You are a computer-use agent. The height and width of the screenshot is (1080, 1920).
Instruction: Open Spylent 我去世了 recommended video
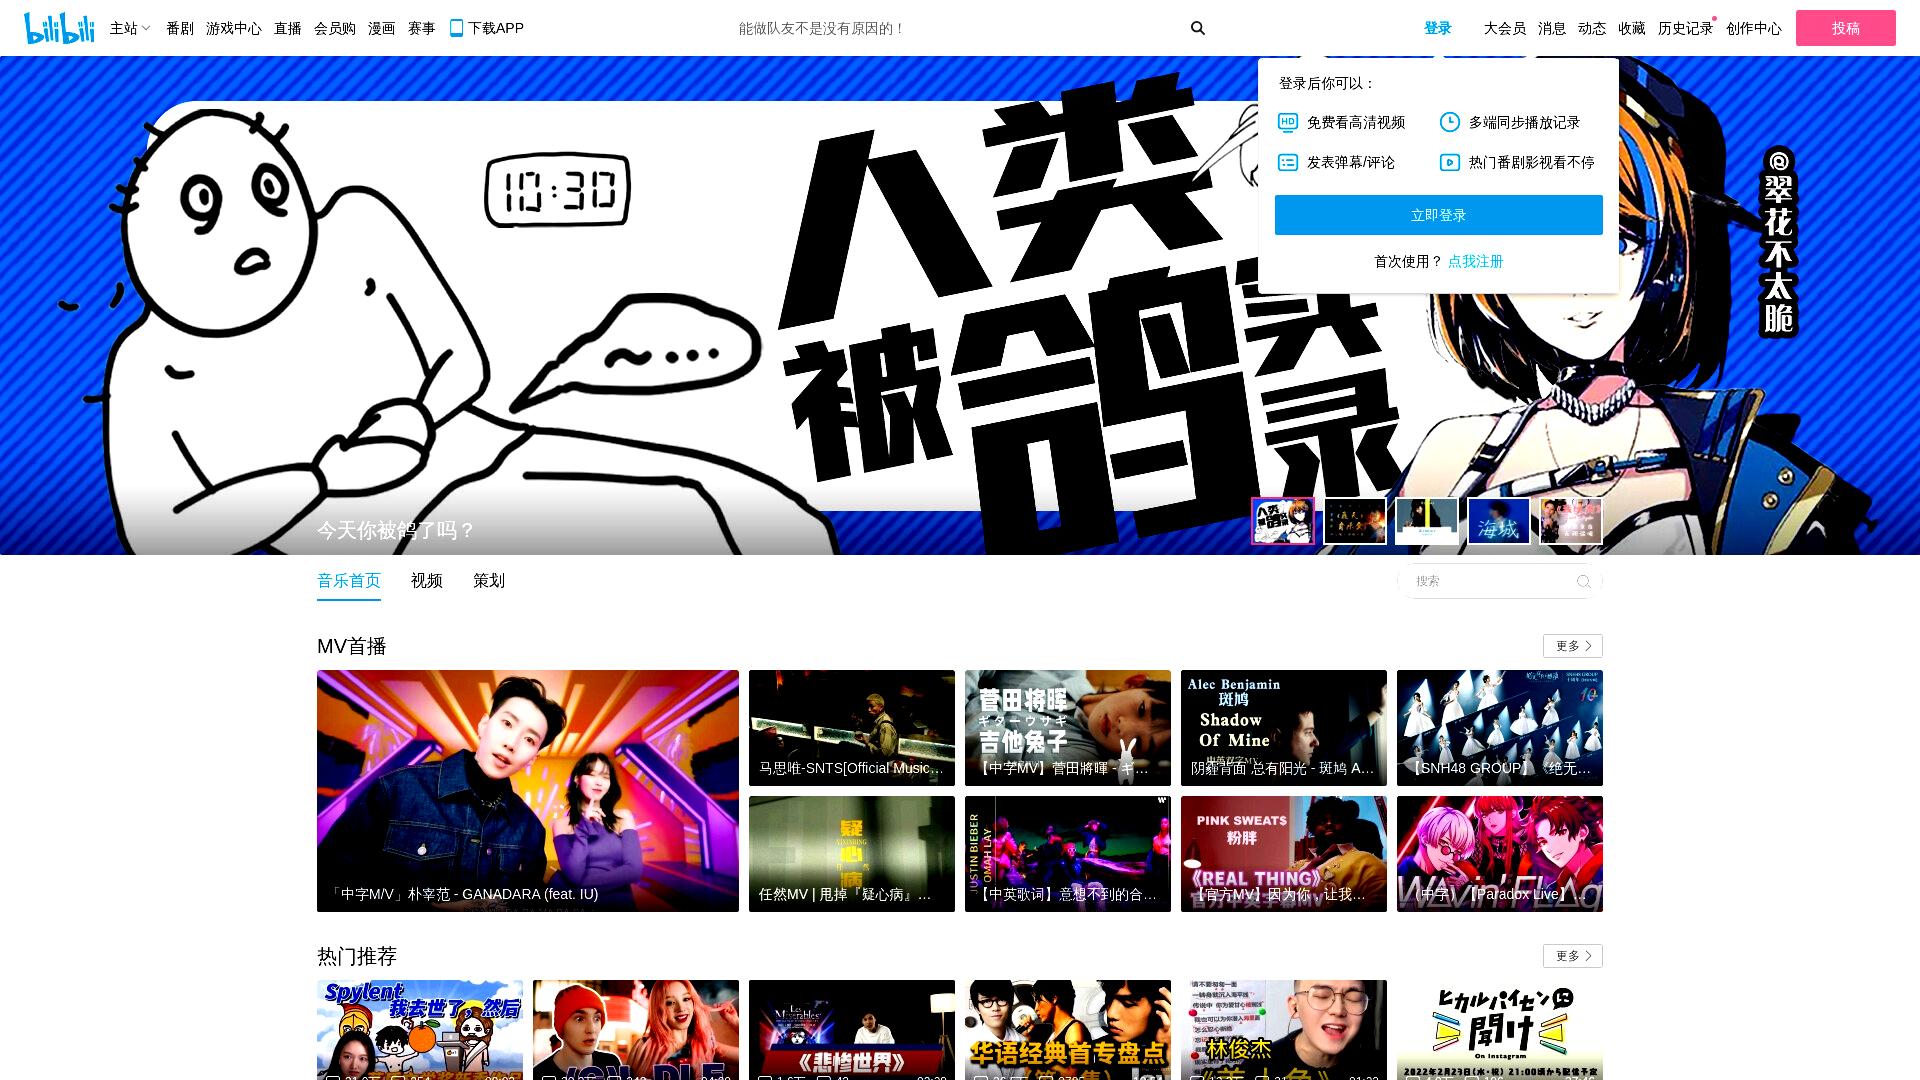pos(420,1030)
